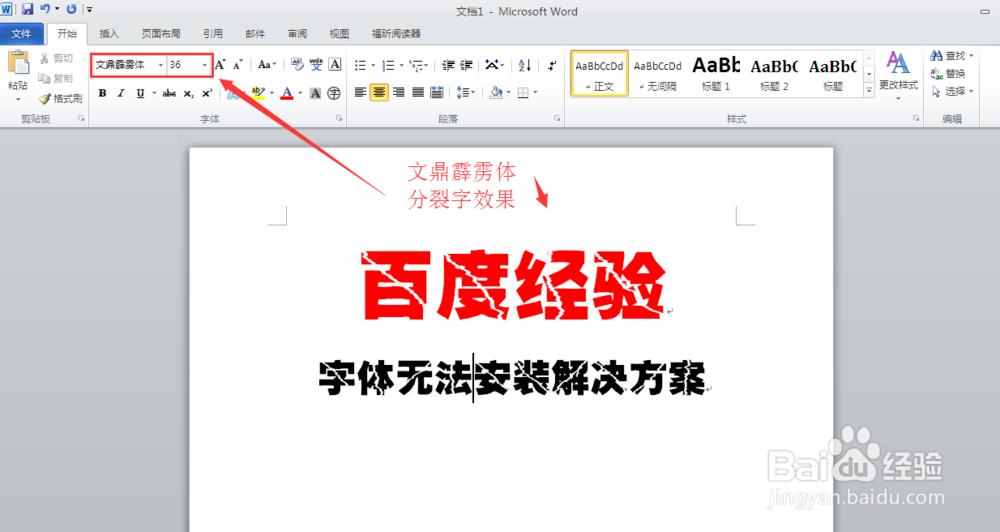Click the Clear Formatting eraser icon
Screen dimensions: 1000x532
point(297,64)
